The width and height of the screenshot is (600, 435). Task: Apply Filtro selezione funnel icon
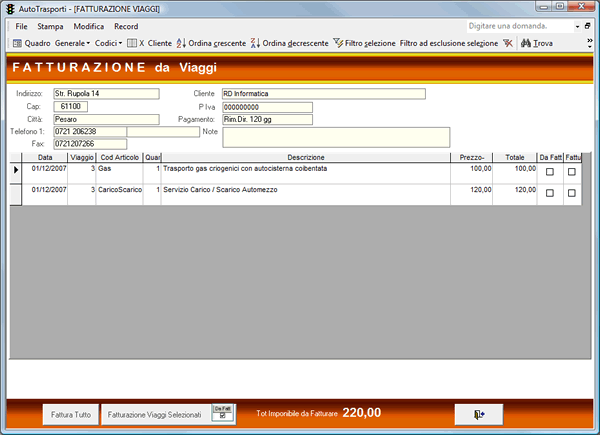click(x=338, y=43)
